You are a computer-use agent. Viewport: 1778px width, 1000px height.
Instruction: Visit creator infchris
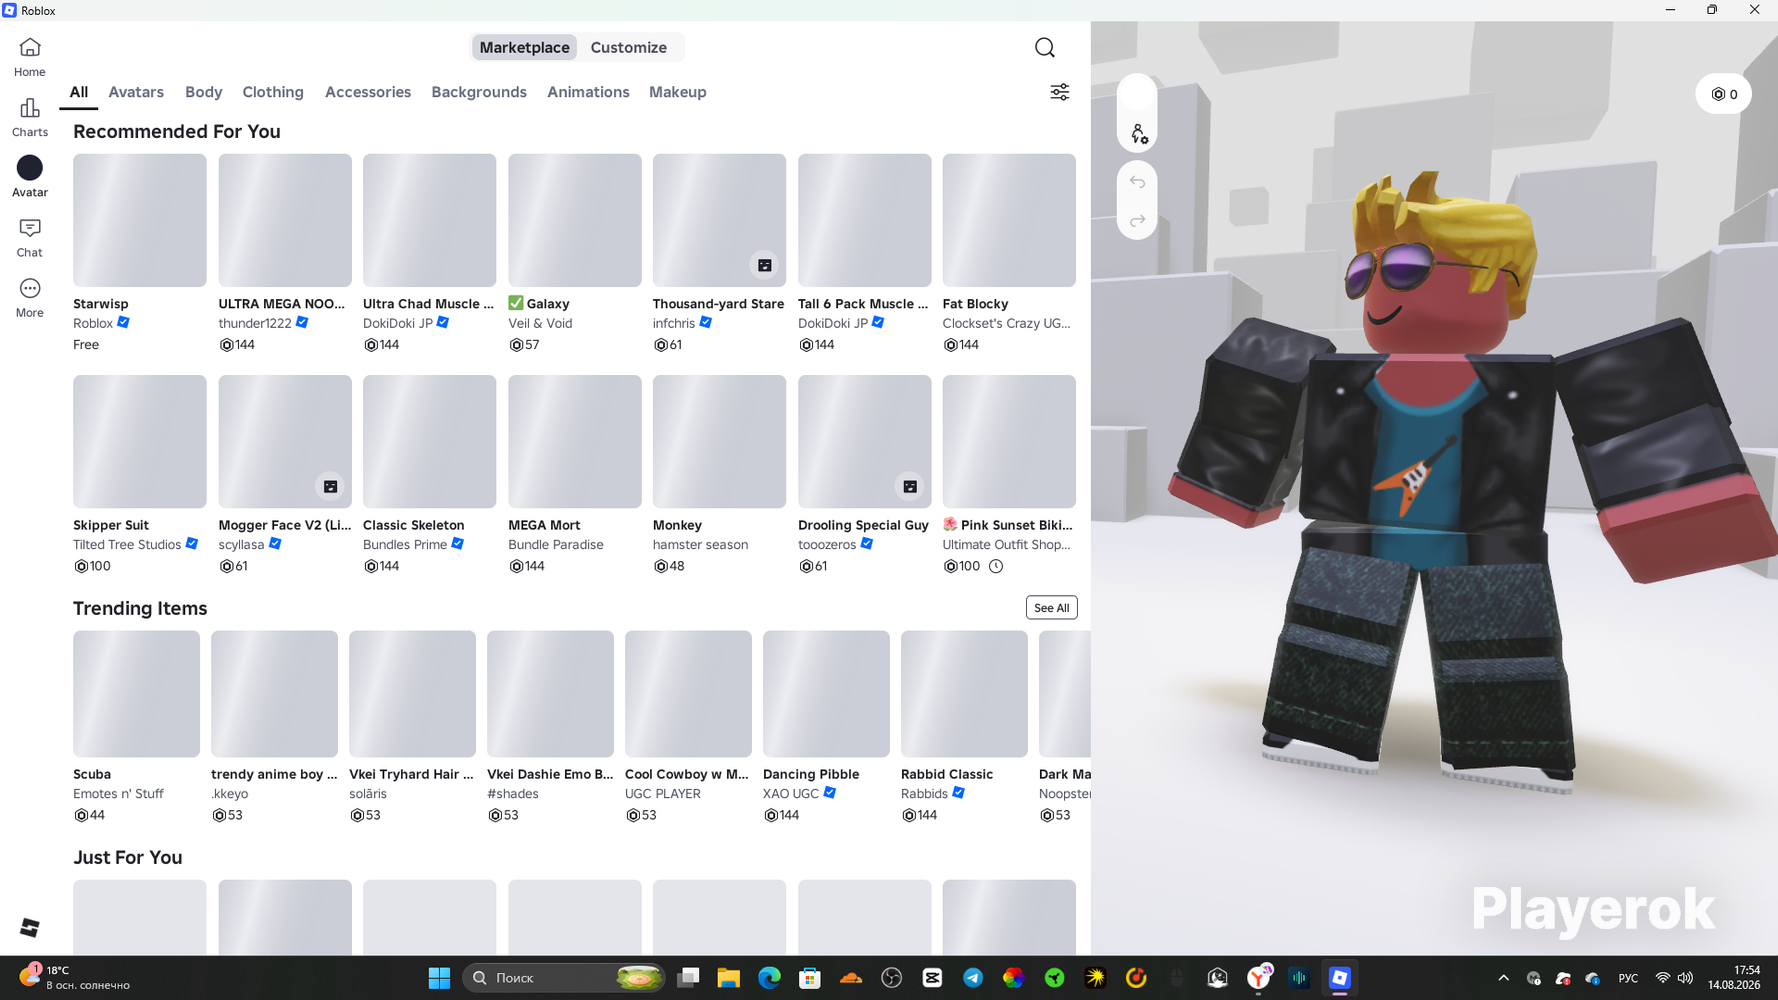(674, 323)
